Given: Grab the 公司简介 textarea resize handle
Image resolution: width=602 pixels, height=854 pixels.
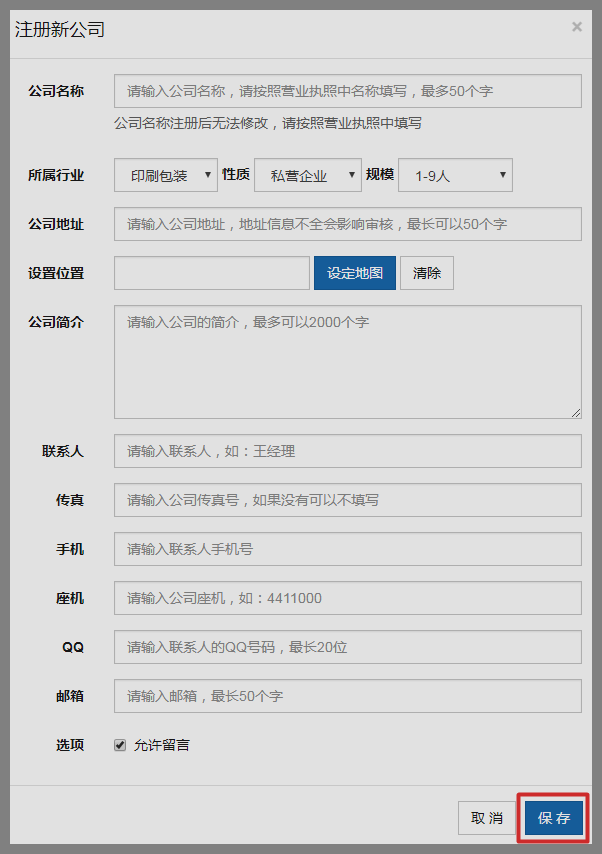Looking at the screenshot, I should 576,413.
